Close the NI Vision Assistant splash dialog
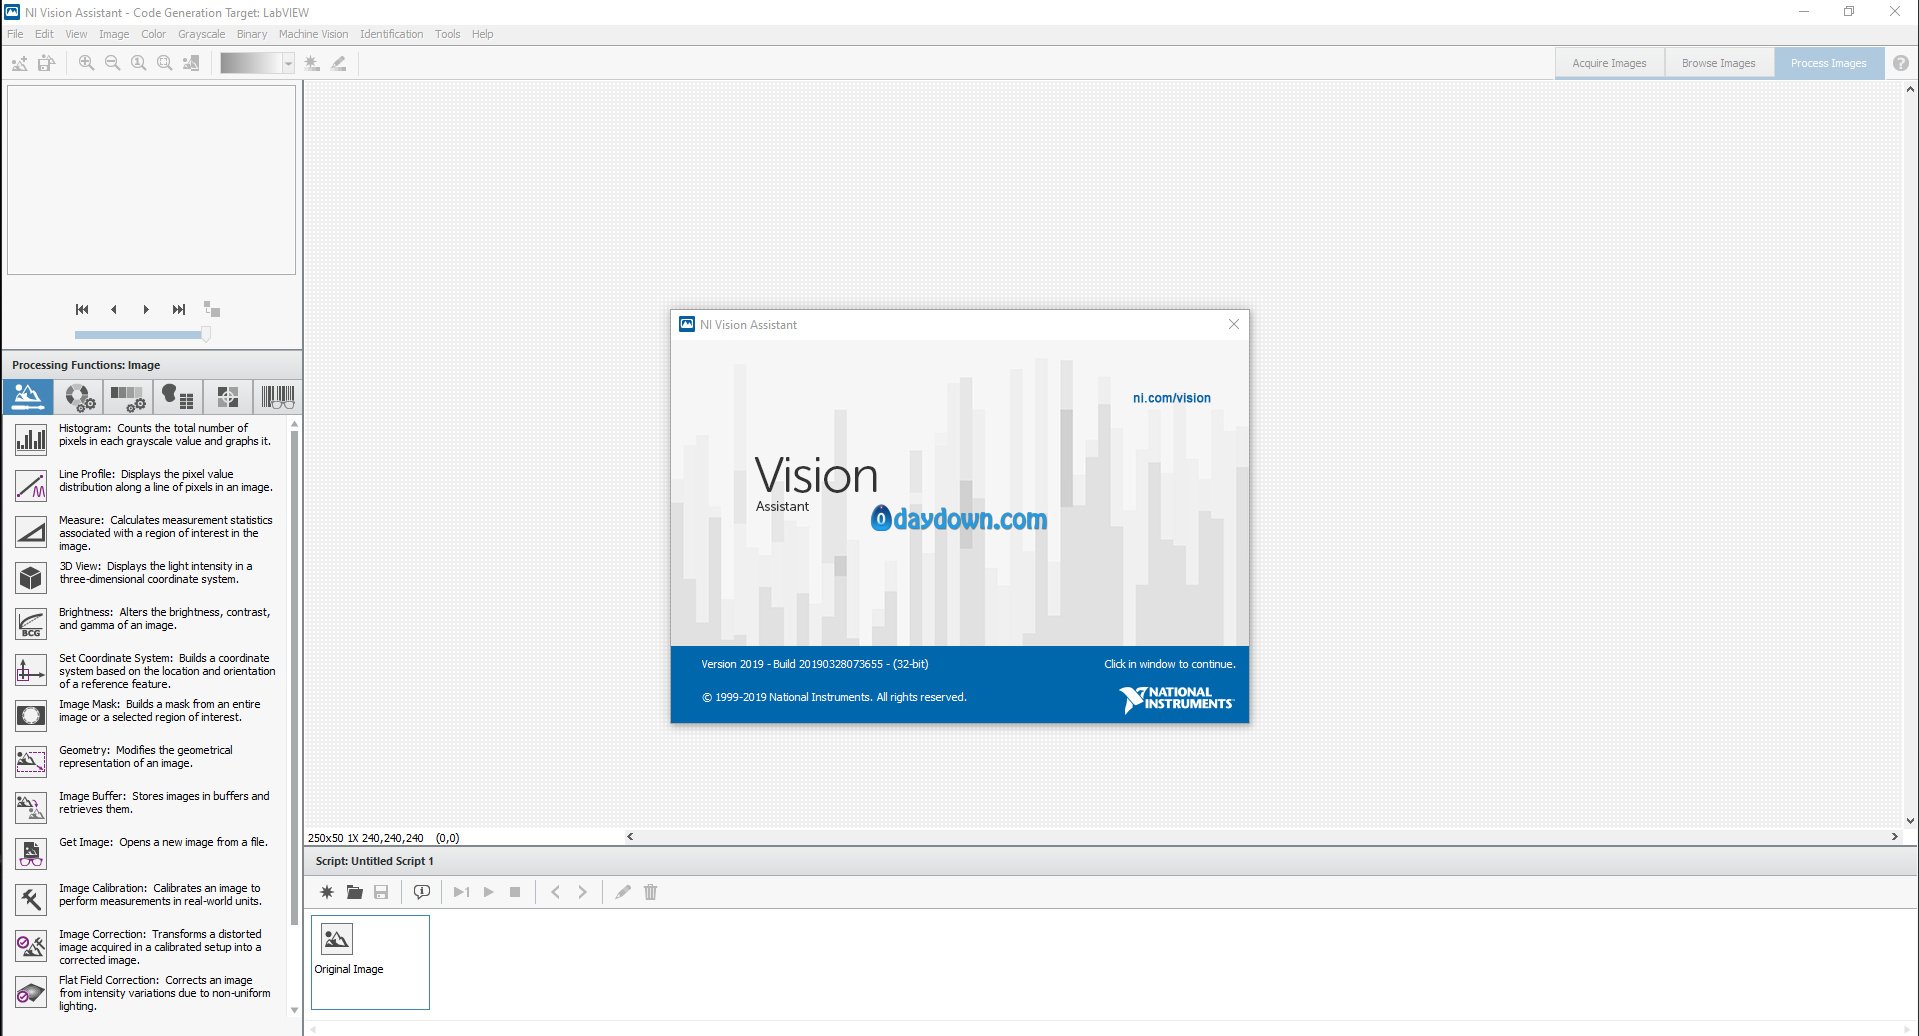1919x1036 pixels. (x=1234, y=324)
